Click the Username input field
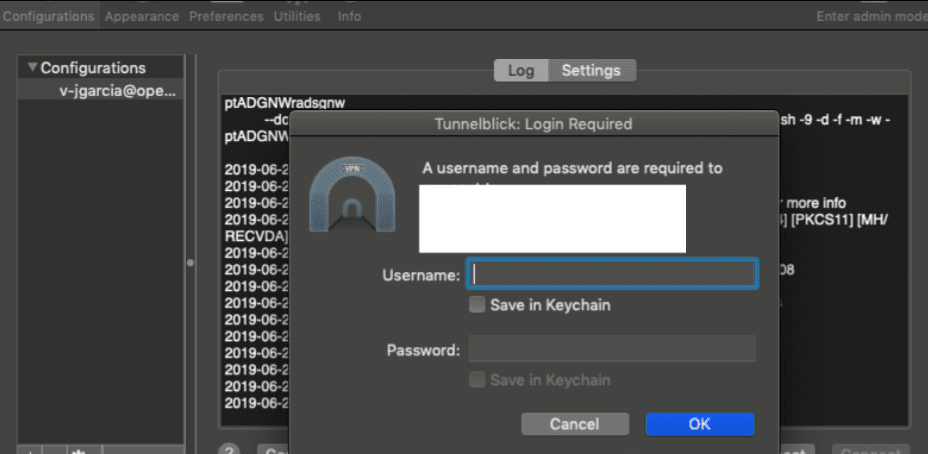This screenshot has height=454, width=928. tap(613, 273)
